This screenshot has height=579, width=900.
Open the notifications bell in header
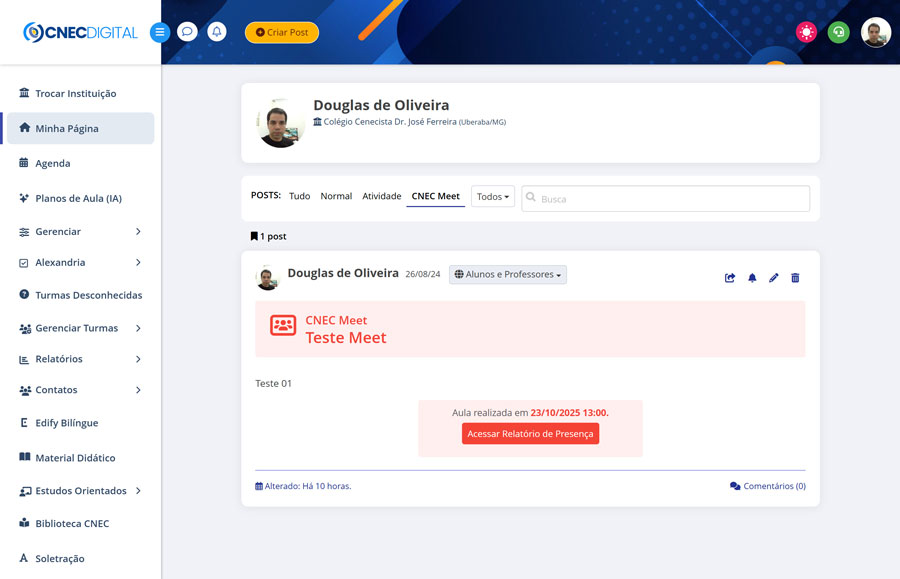click(216, 32)
